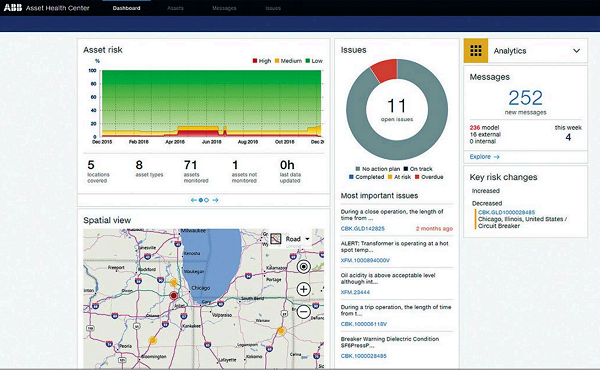Image resolution: width=600 pixels, height=370 pixels.
Task: Click 'During a close operation' issue text
Action: click(x=392, y=215)
